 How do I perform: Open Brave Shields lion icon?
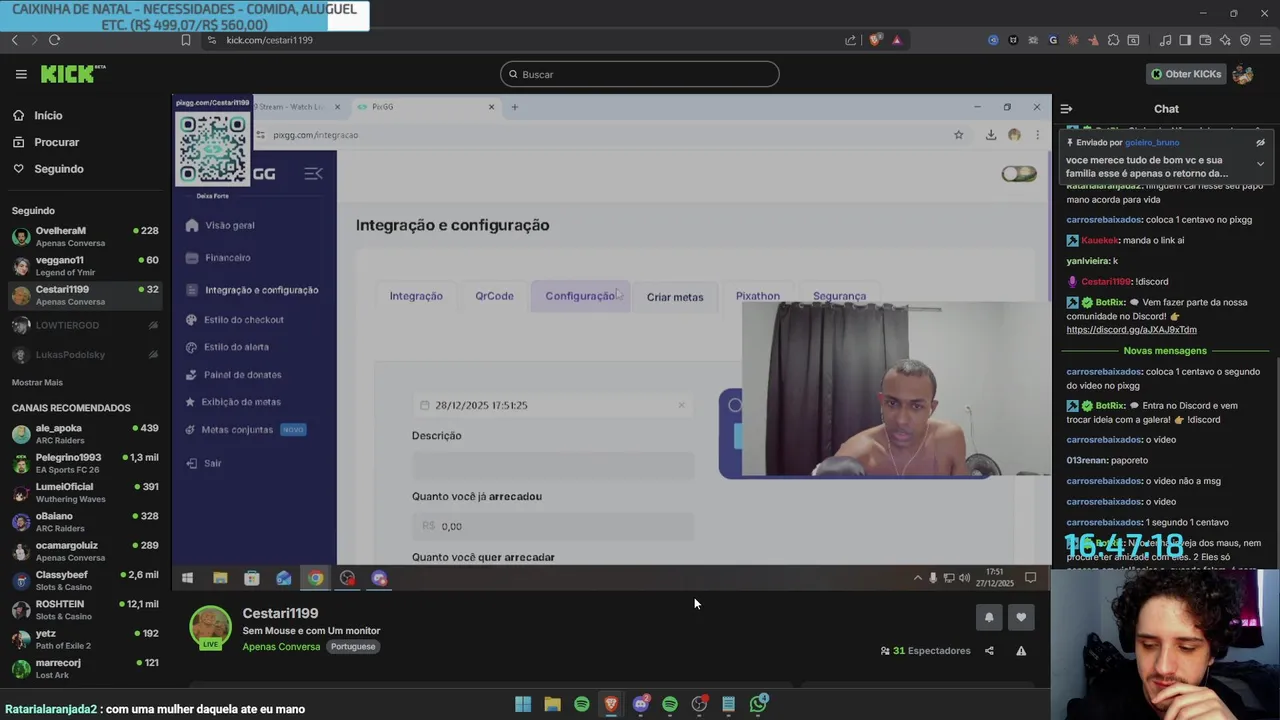click(875, 40)
